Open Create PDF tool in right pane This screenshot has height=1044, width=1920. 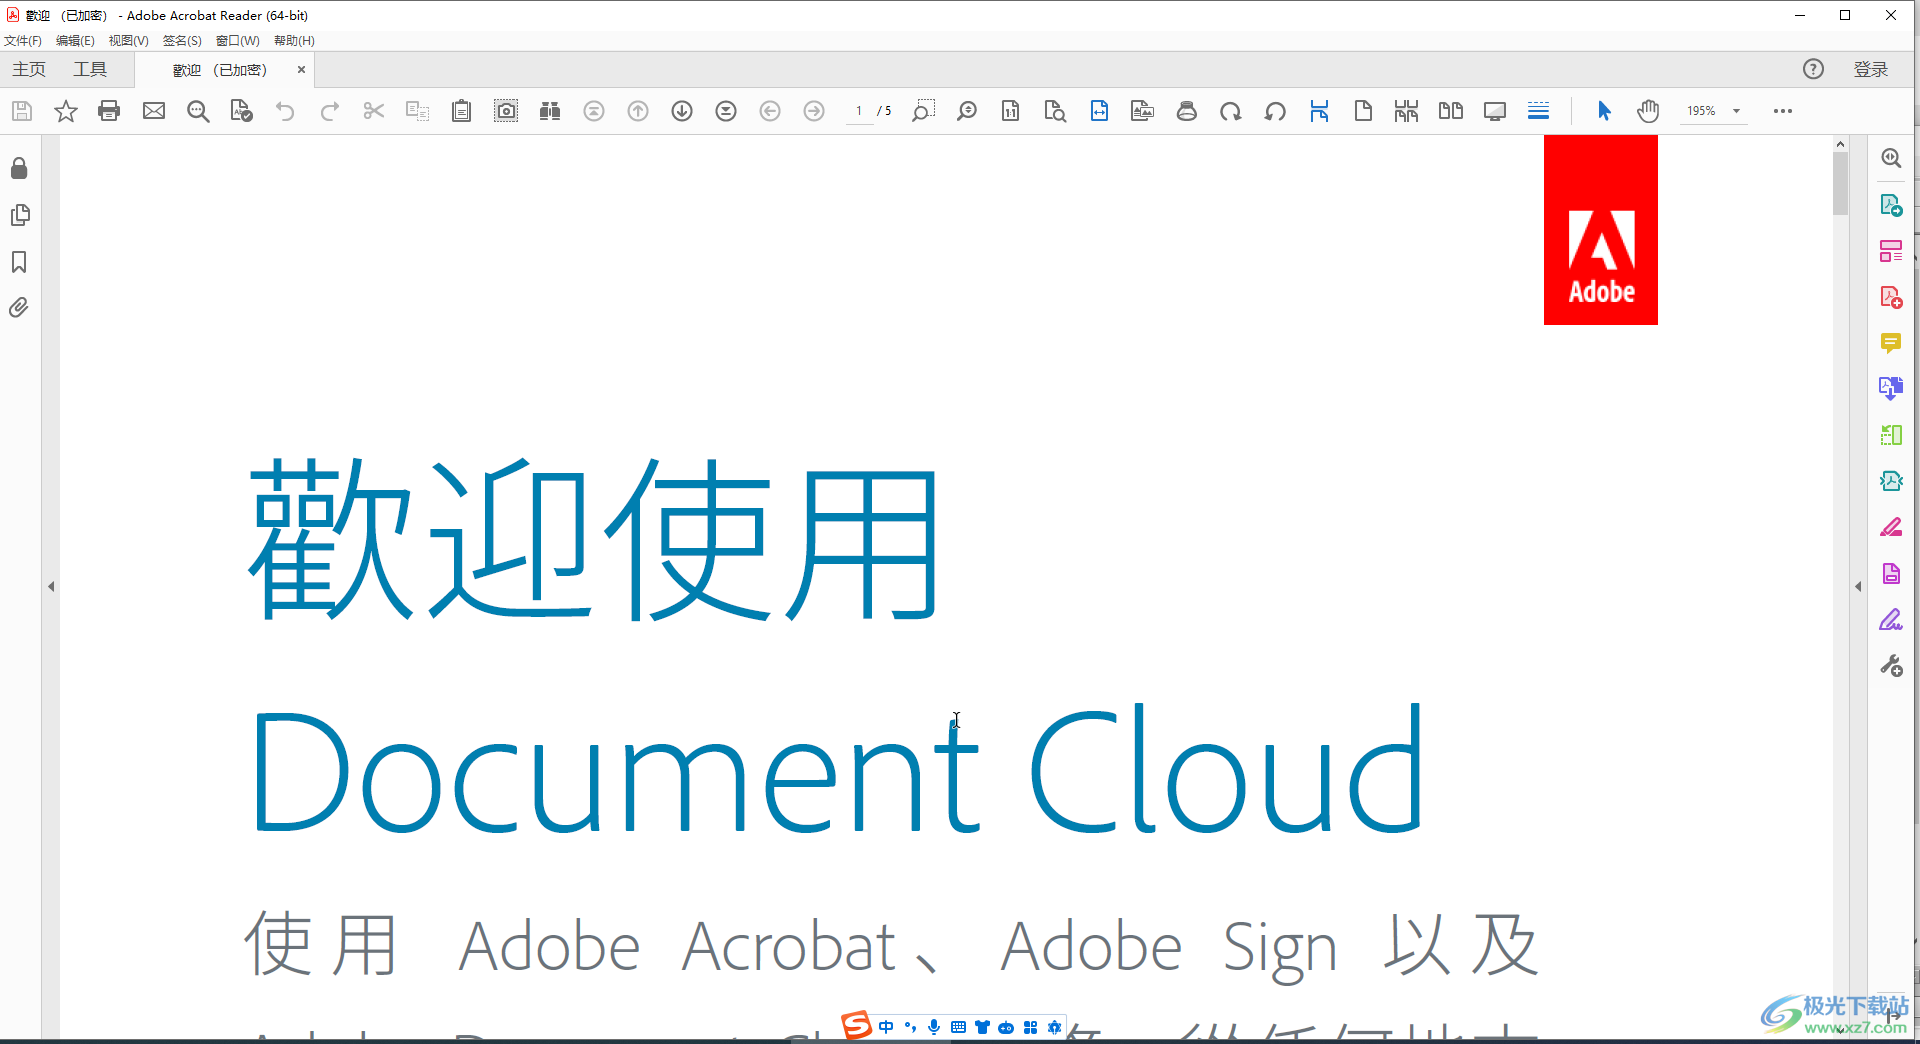[1891, 297]
